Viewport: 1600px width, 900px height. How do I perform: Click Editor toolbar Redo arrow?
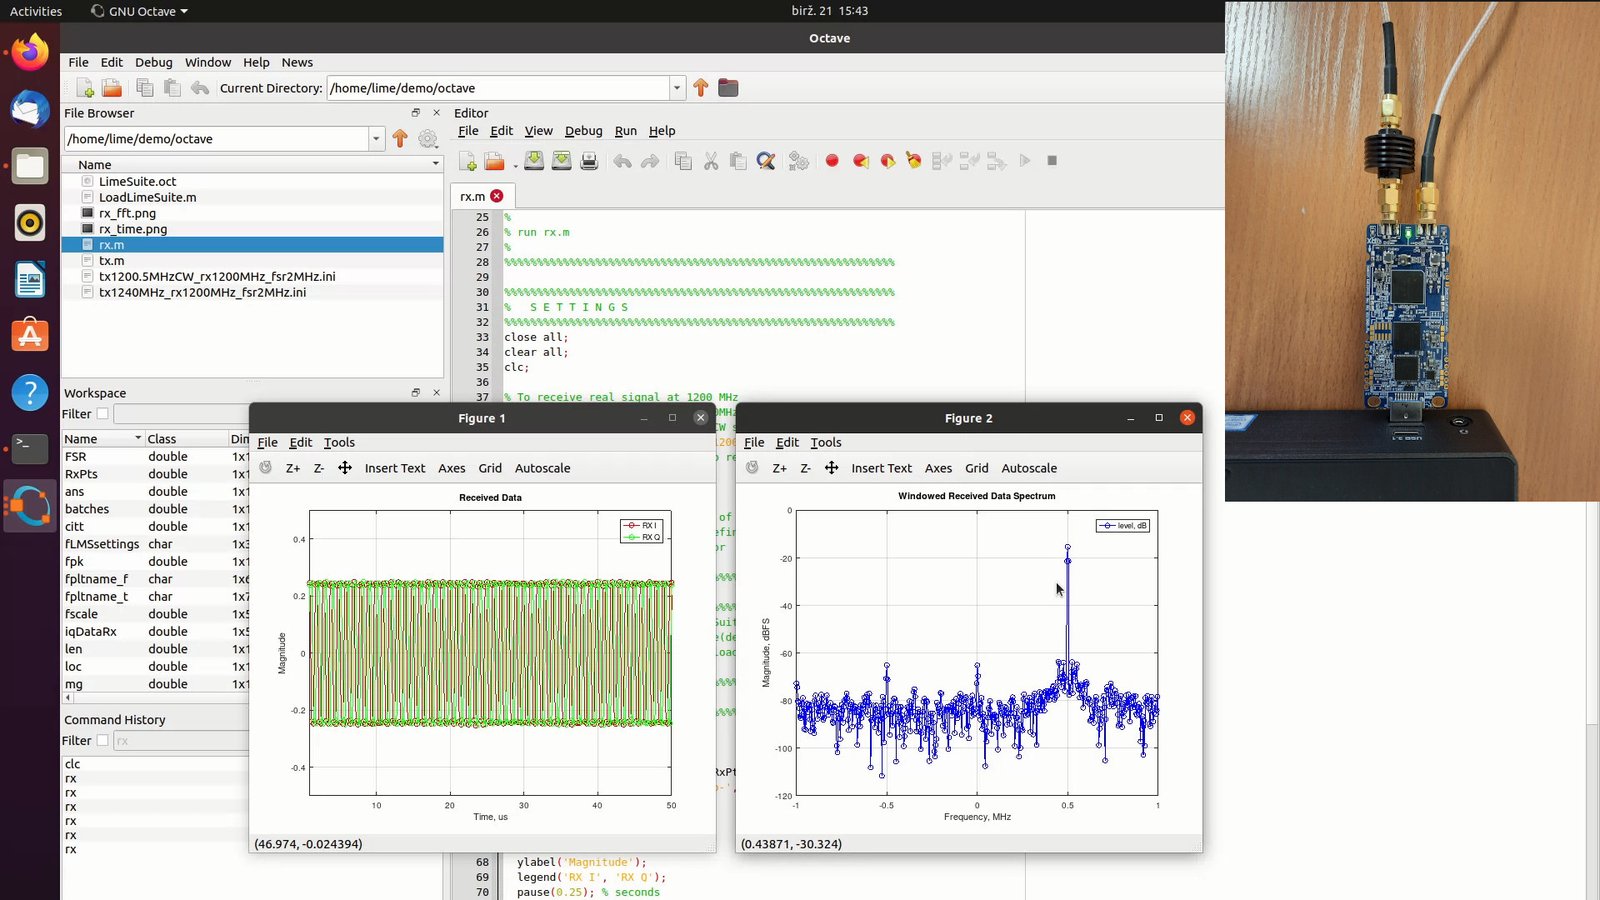click(x=650, y=161)
